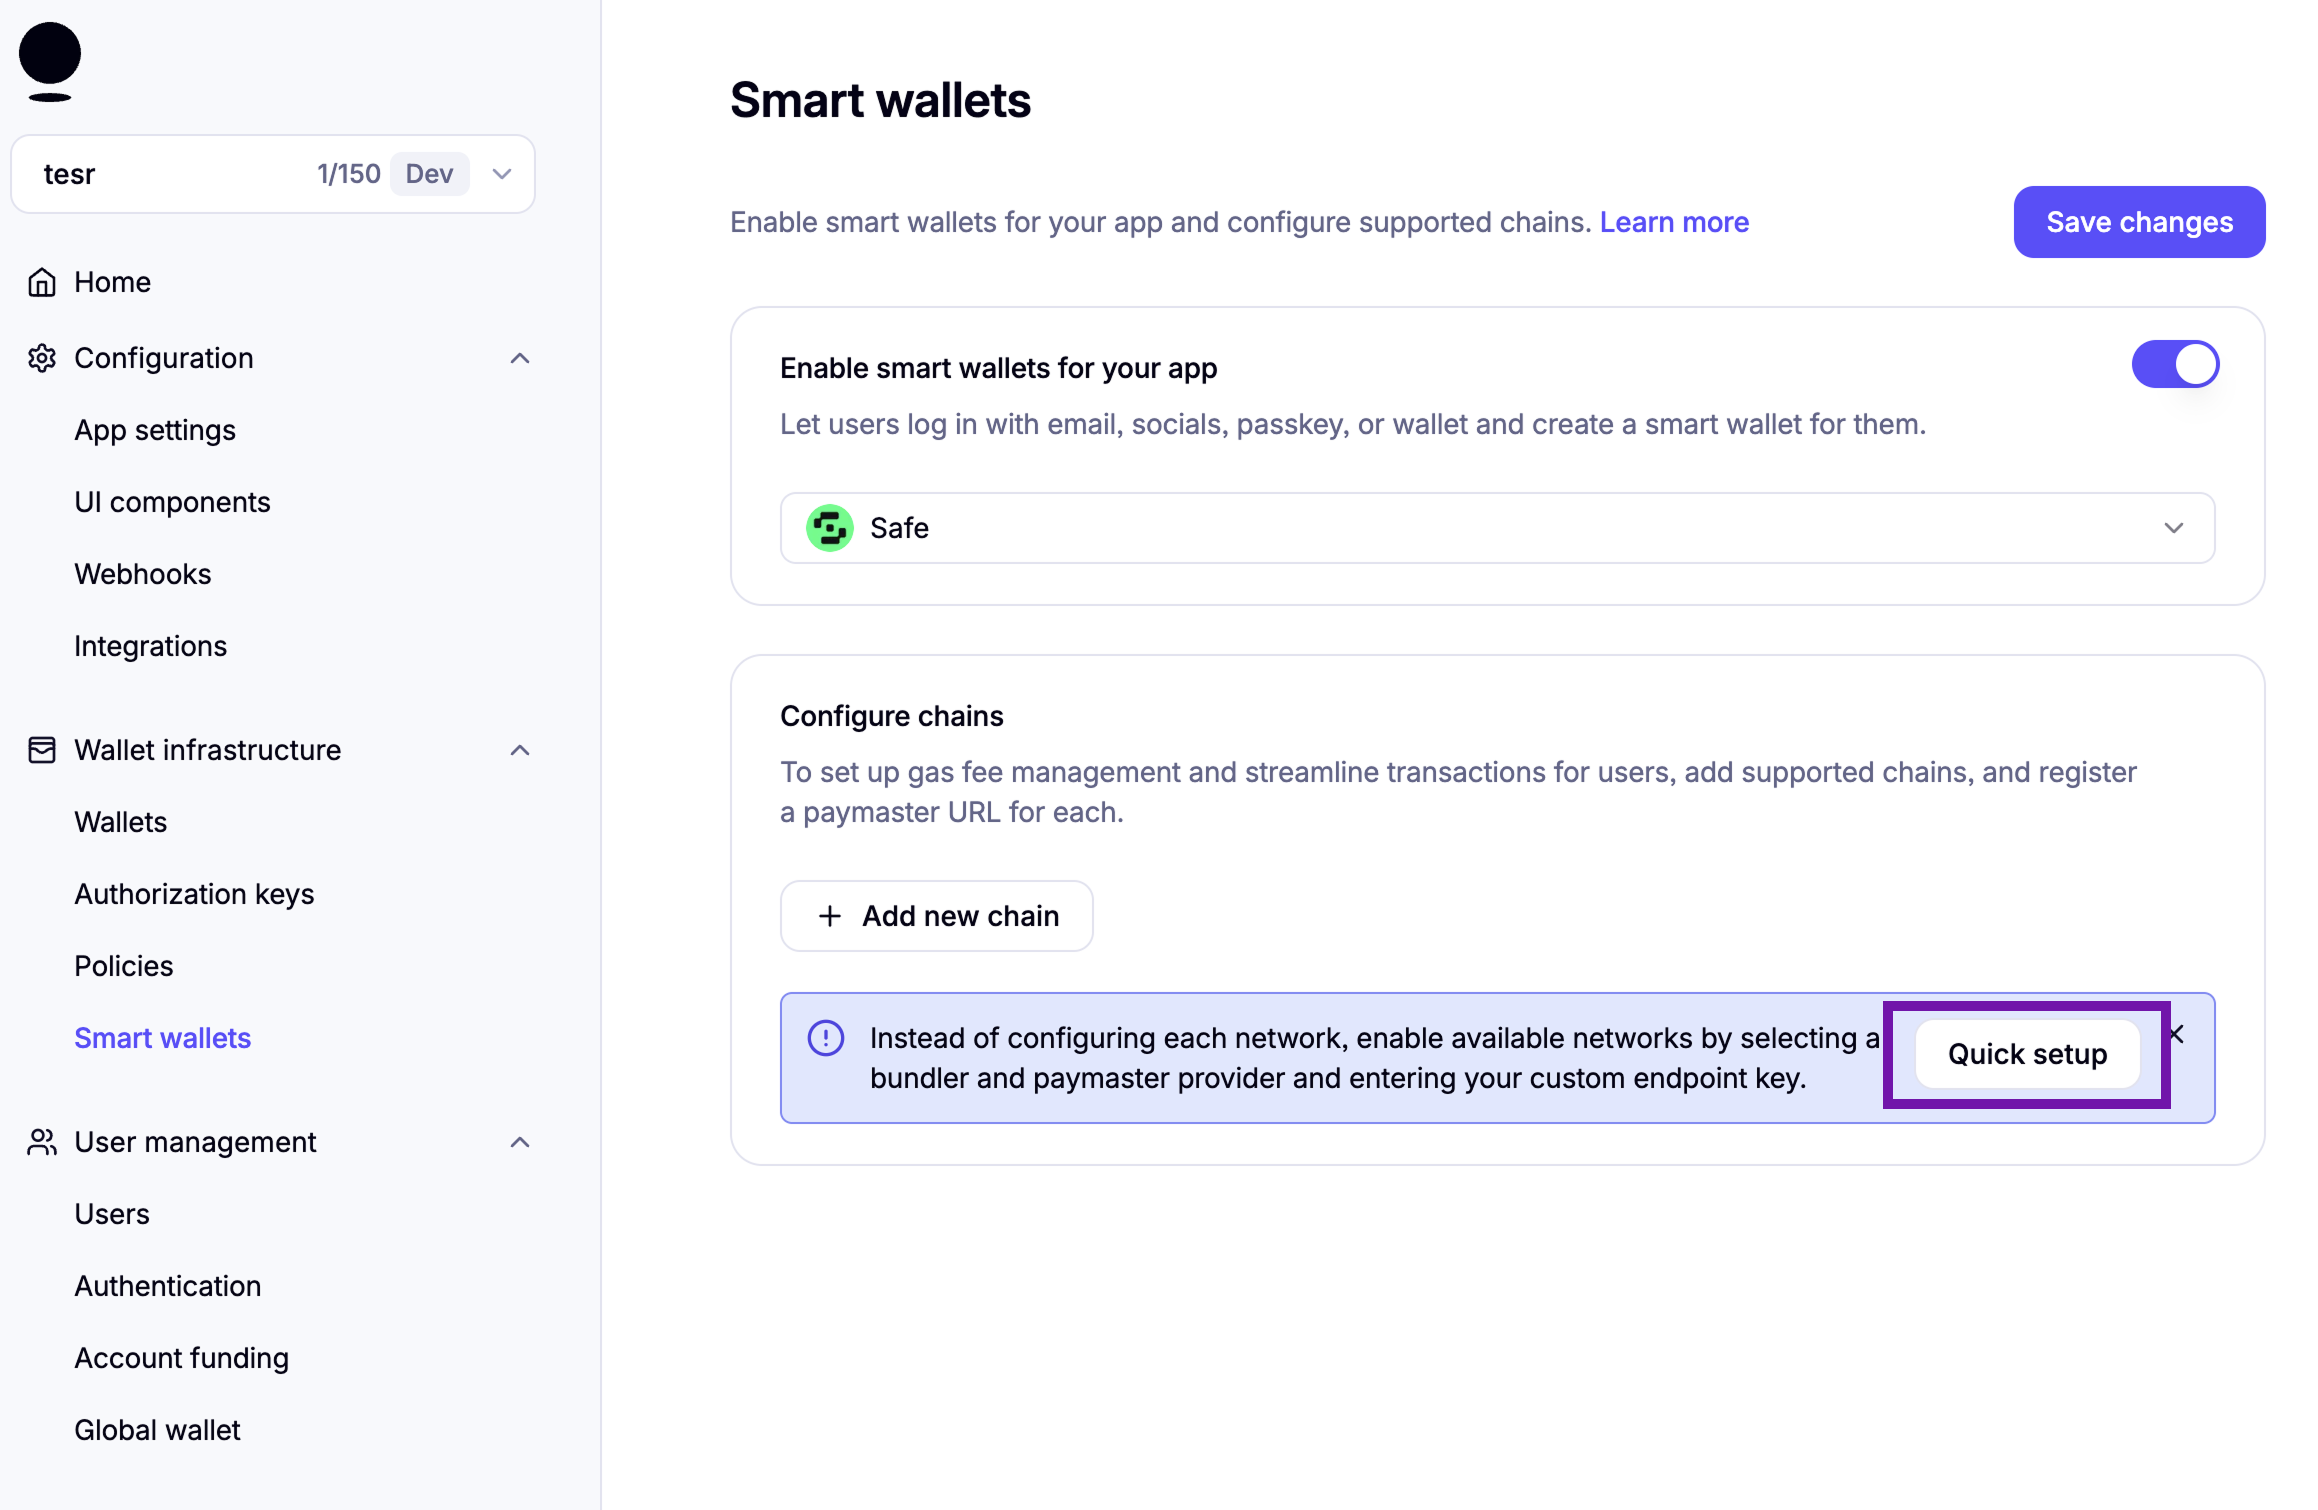Click the Quick setup button

2027,1054
